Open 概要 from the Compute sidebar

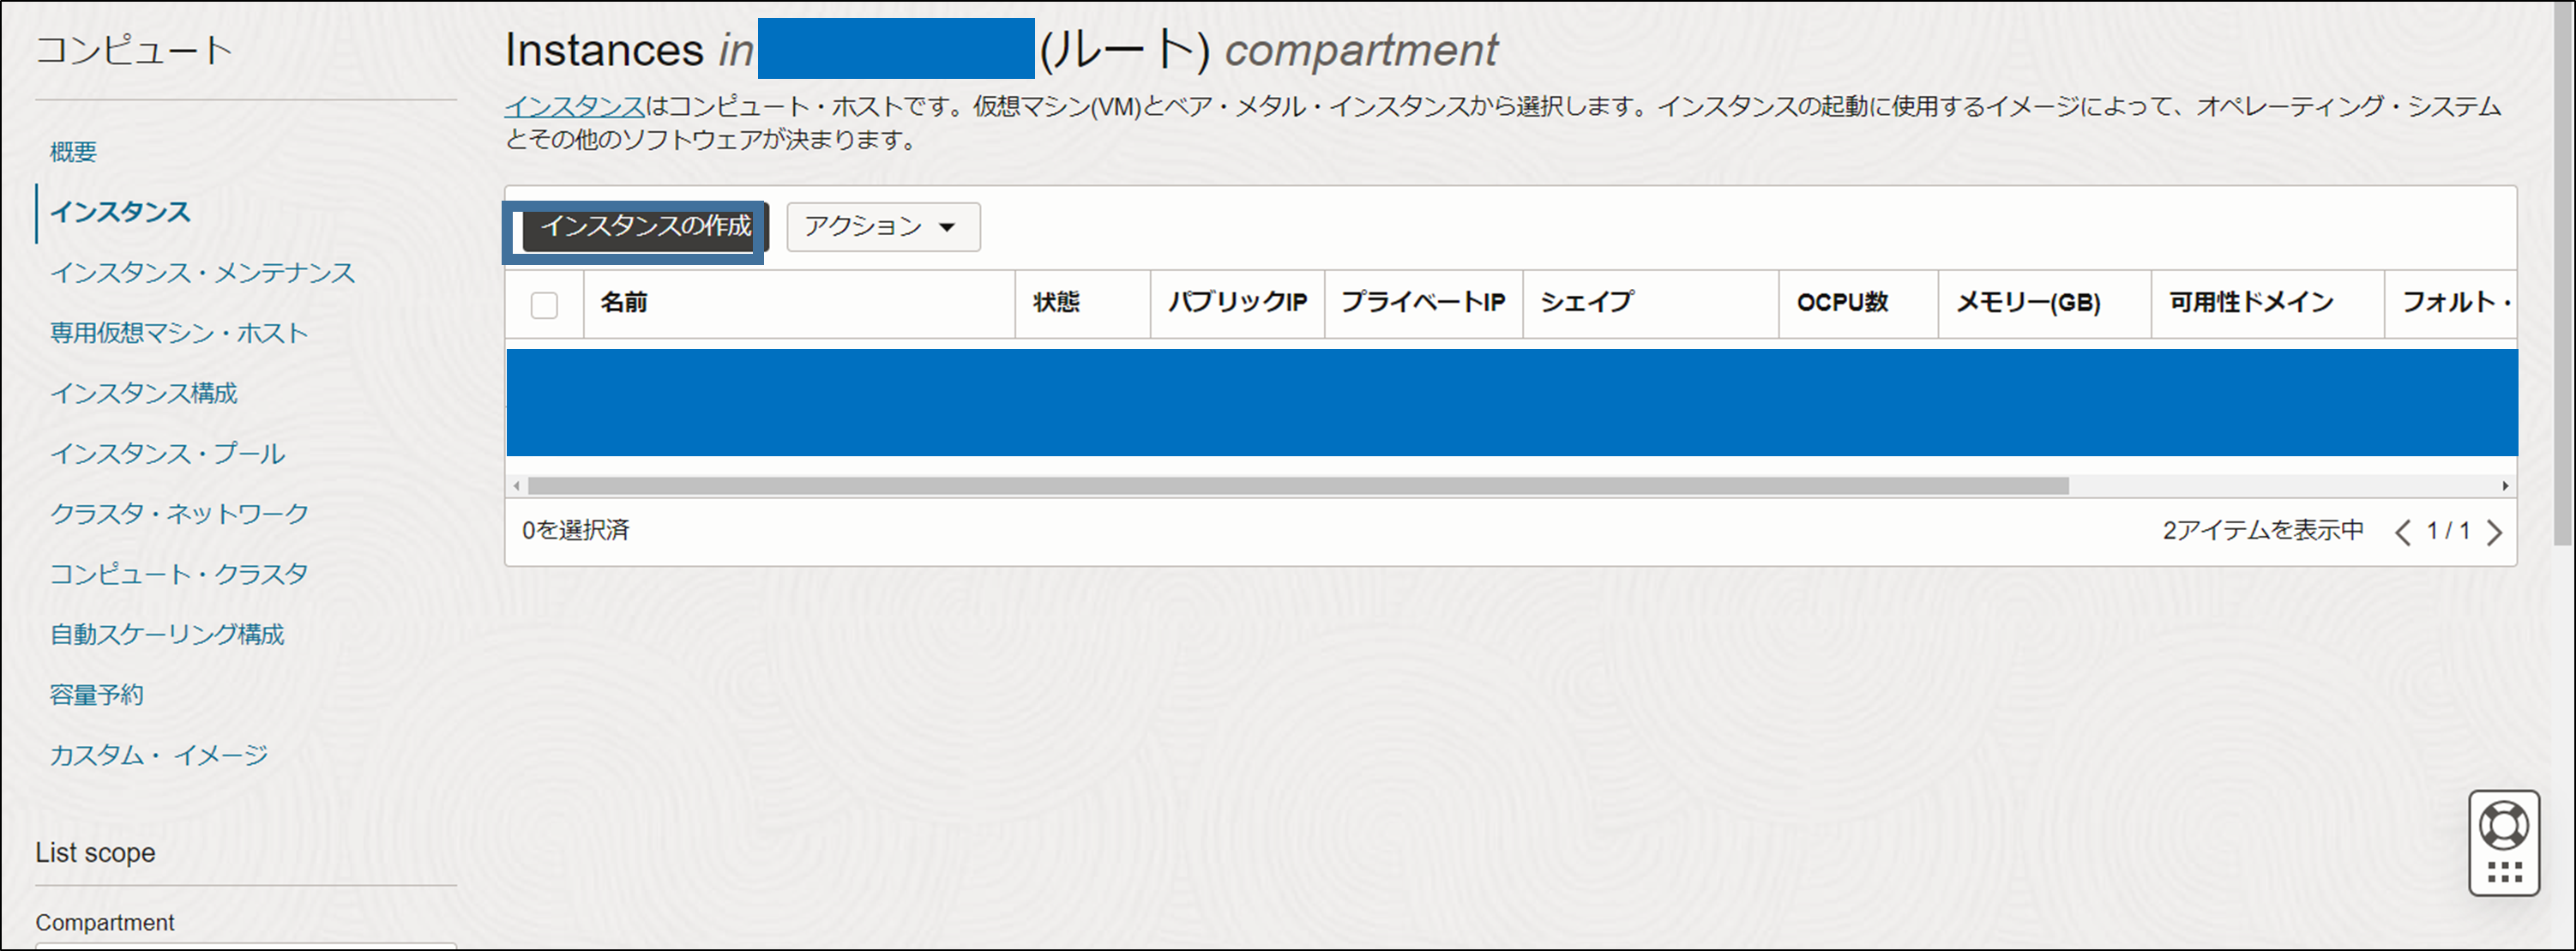click(x=73, y=152)
